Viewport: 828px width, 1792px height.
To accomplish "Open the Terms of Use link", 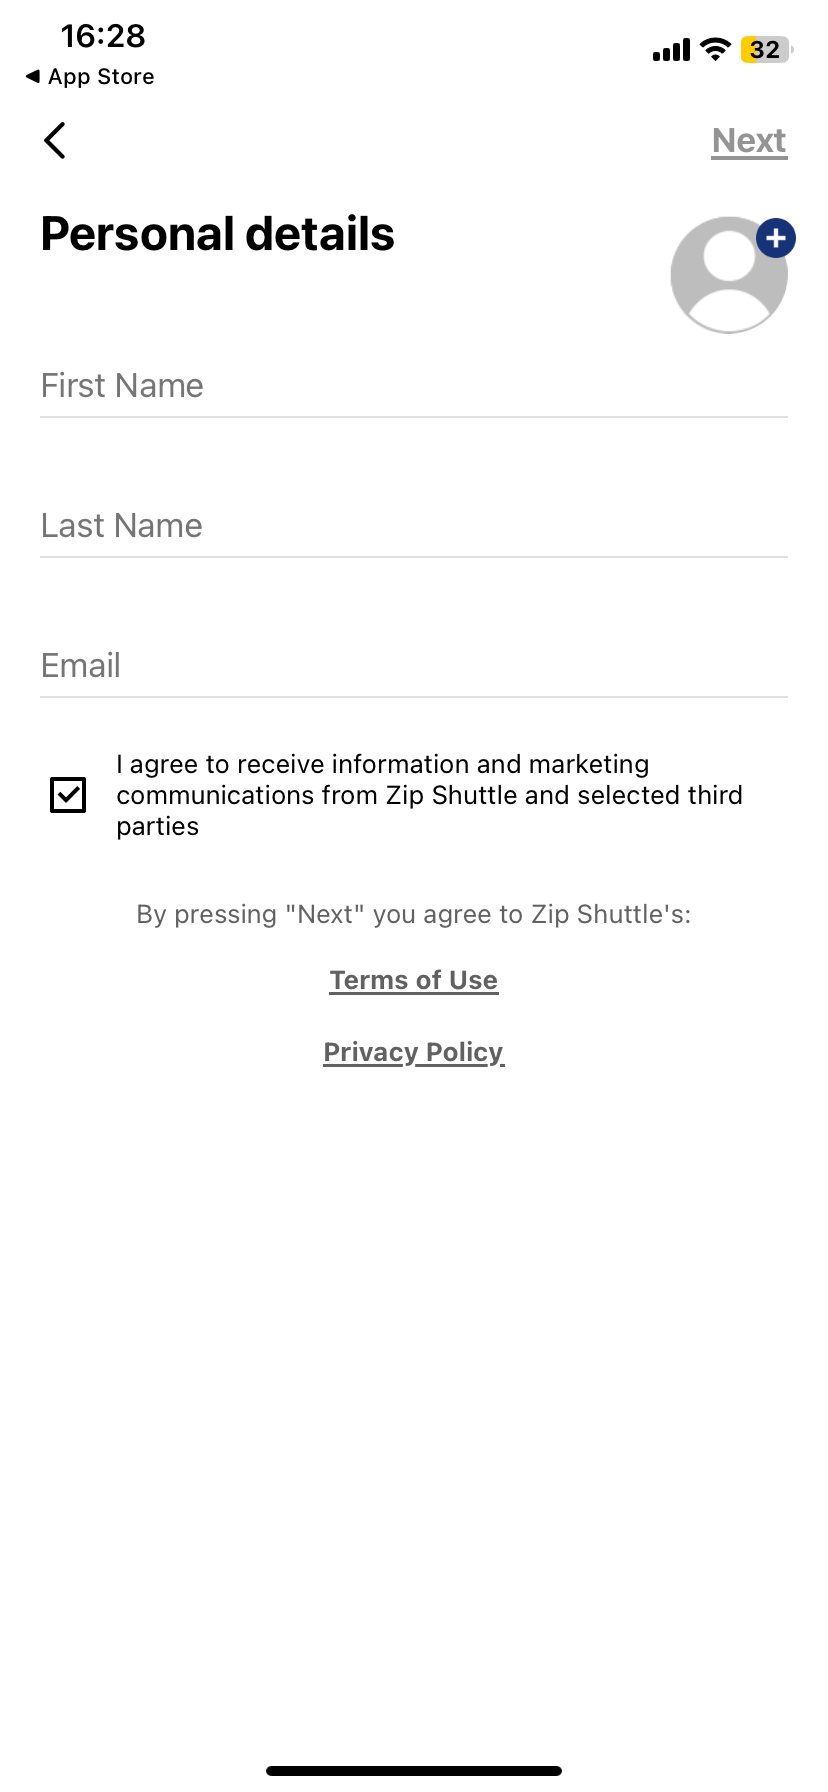I will click(x=413, y=980).
